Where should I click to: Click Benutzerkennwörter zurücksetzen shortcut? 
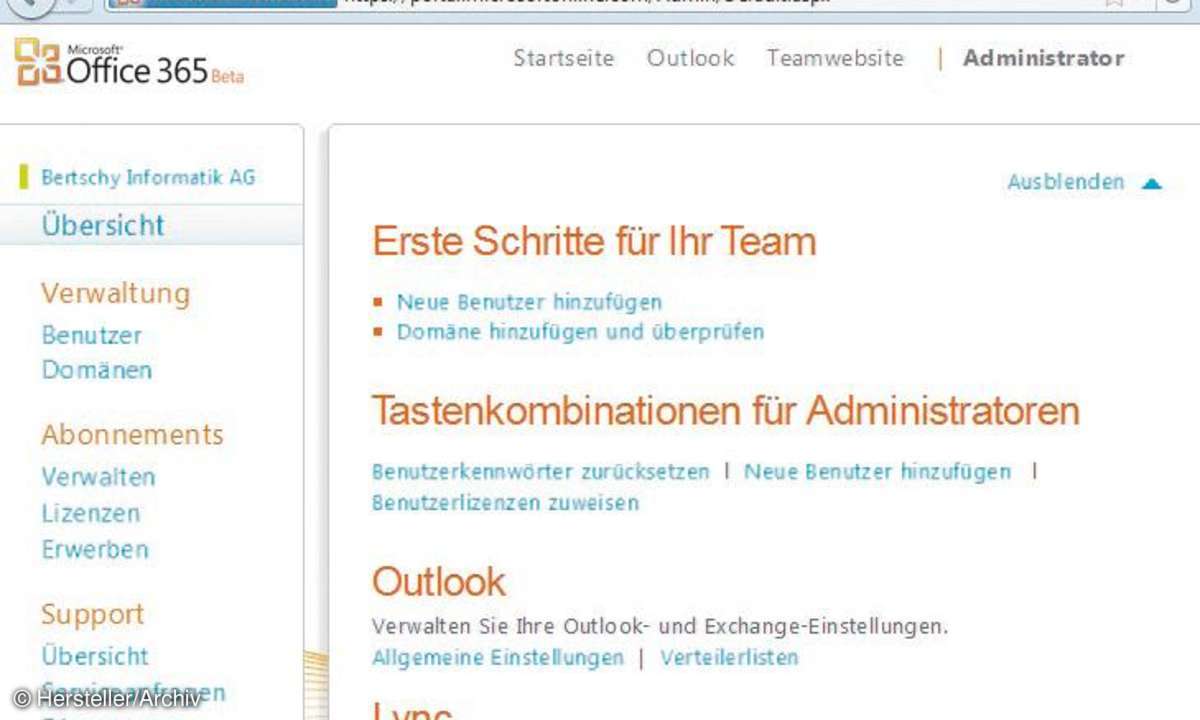(540, 471)
